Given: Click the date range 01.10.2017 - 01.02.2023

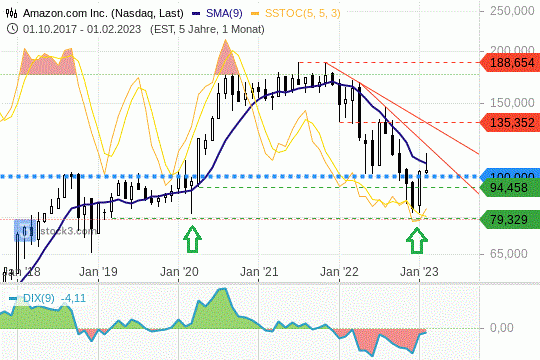Looking at the screenshot, I should coord(82,29).
